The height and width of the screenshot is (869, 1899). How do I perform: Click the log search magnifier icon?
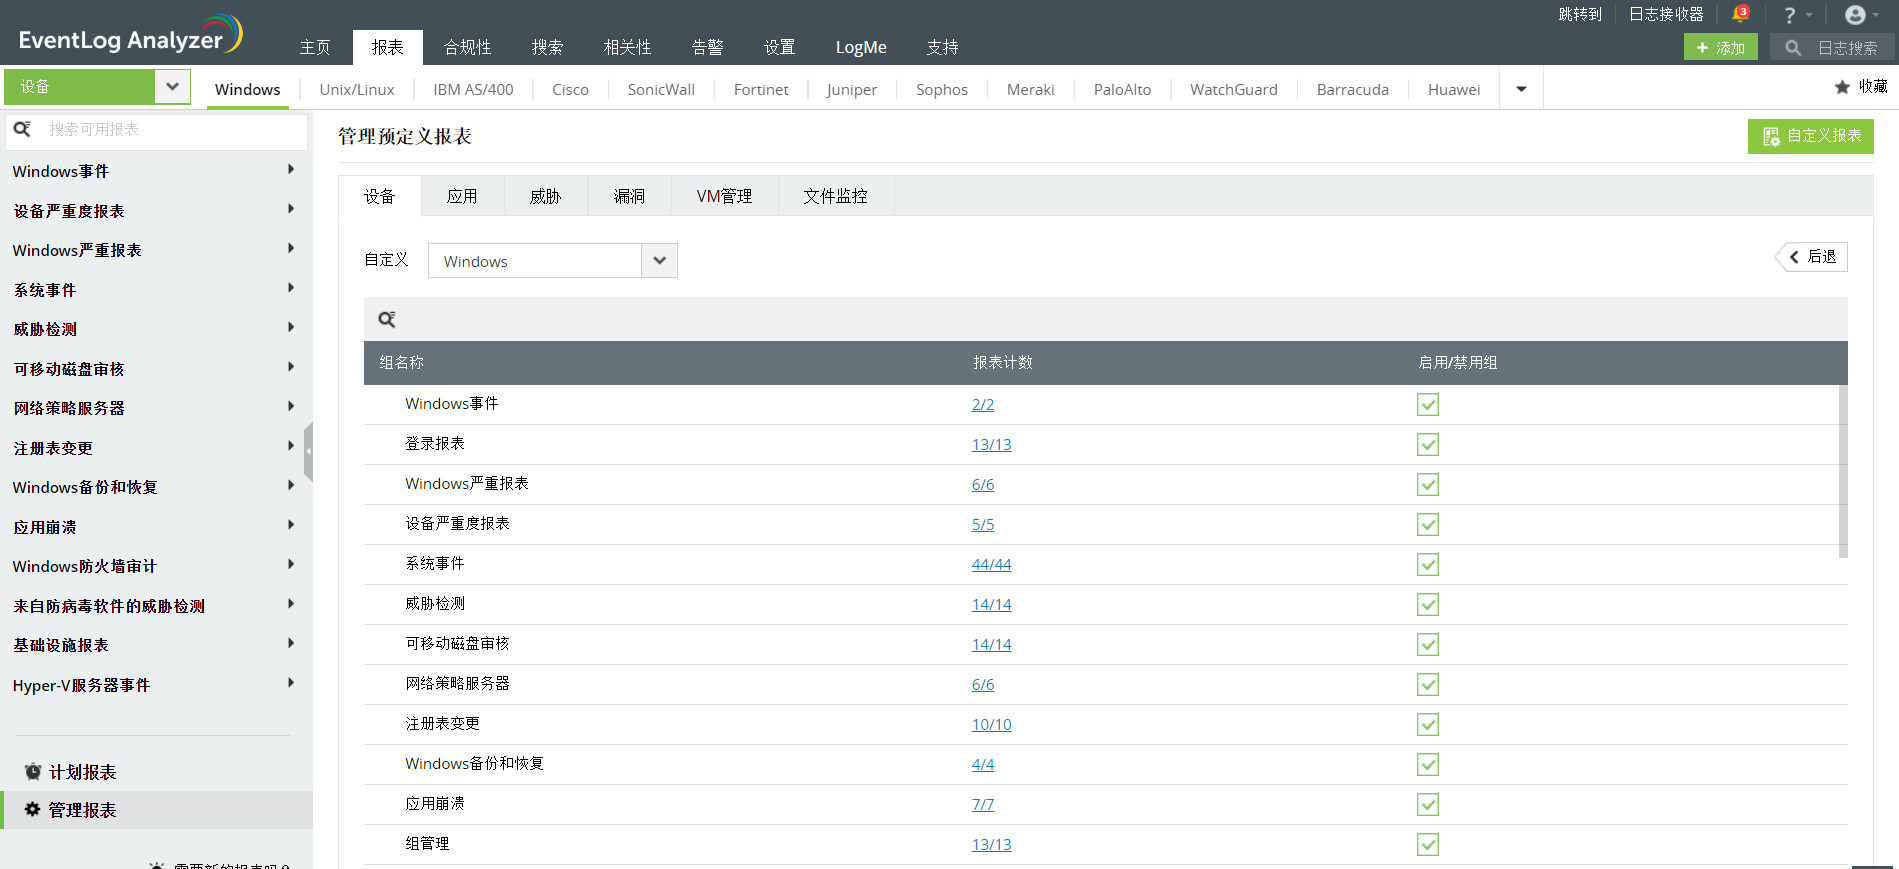1793,47
